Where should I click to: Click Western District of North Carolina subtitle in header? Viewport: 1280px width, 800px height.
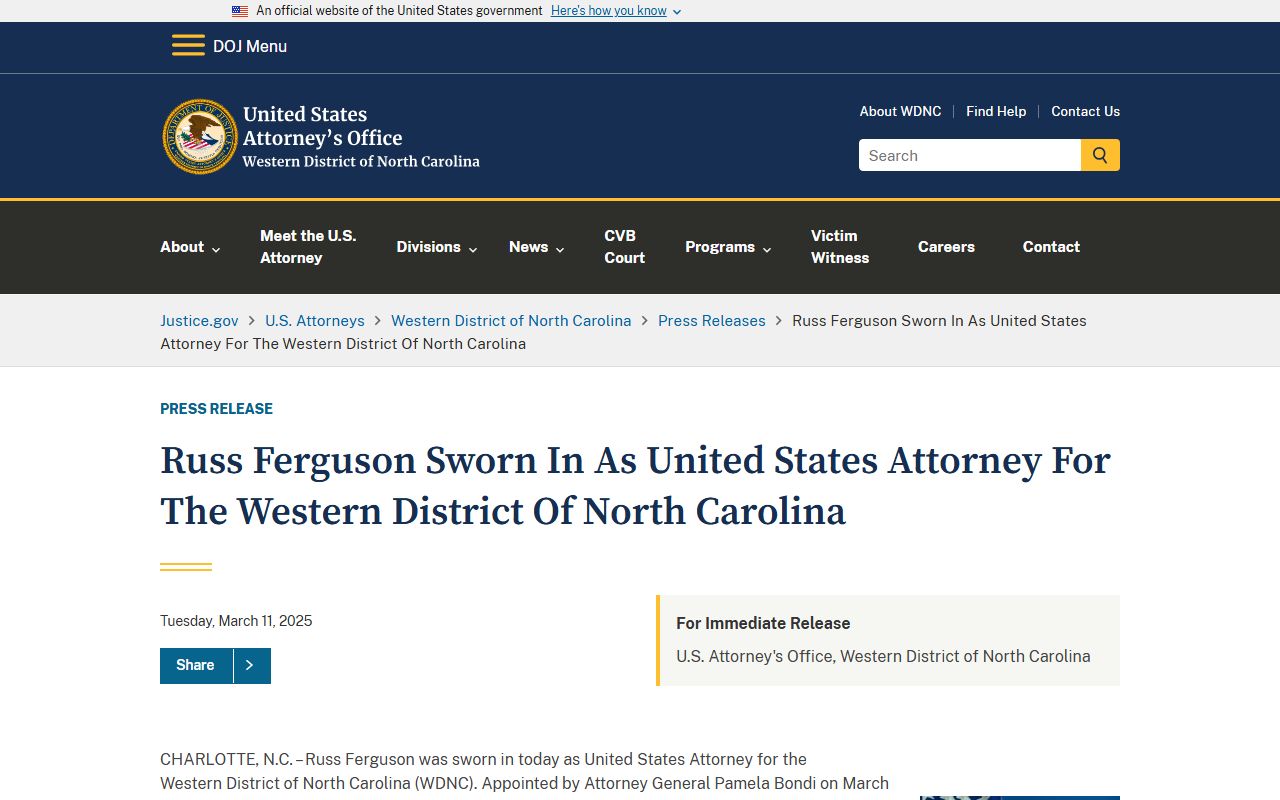pyautogui.click(x=361, y=162)
